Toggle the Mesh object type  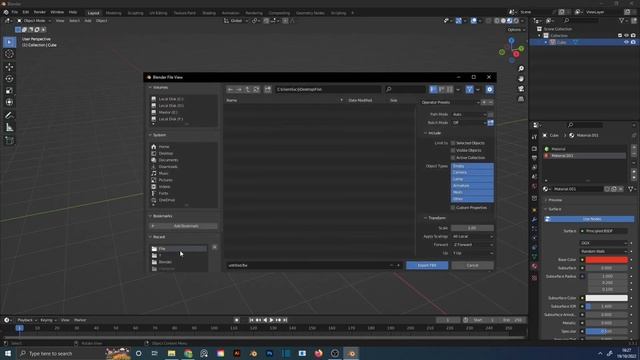pyautogui.click(x=472, y=192)
